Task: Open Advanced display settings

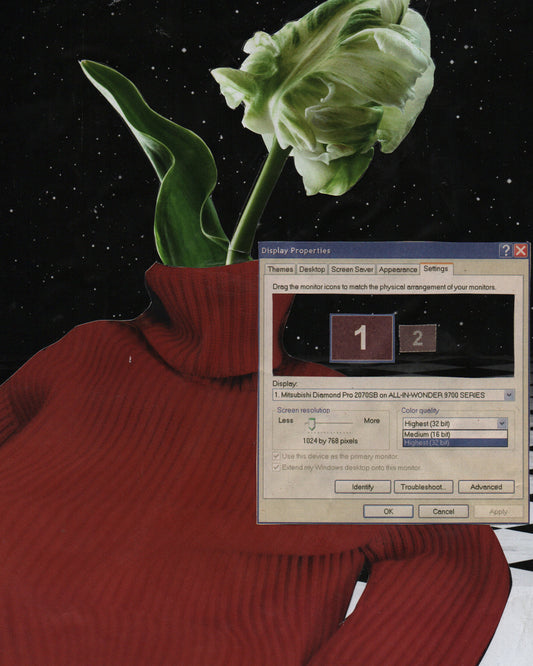Action: click(486, 487)
